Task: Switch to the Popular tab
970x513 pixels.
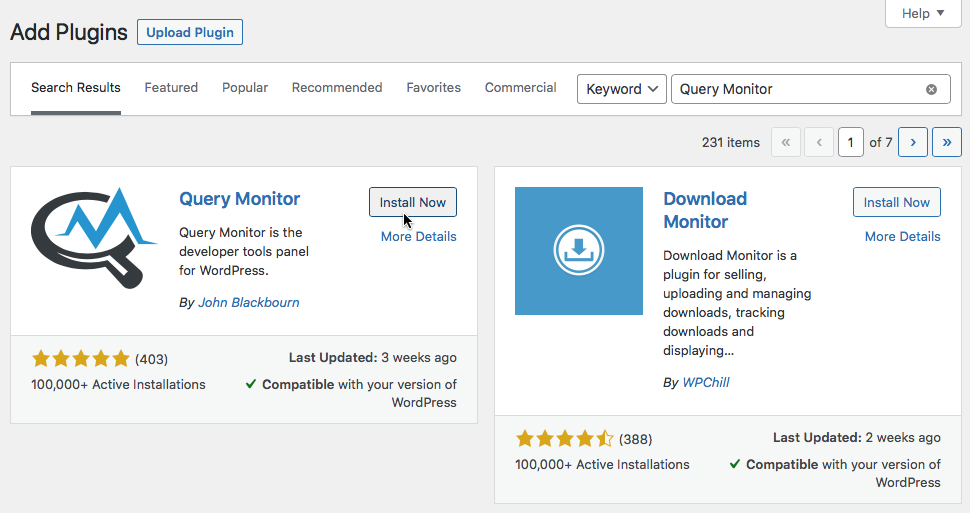Action: coord(245,88)
